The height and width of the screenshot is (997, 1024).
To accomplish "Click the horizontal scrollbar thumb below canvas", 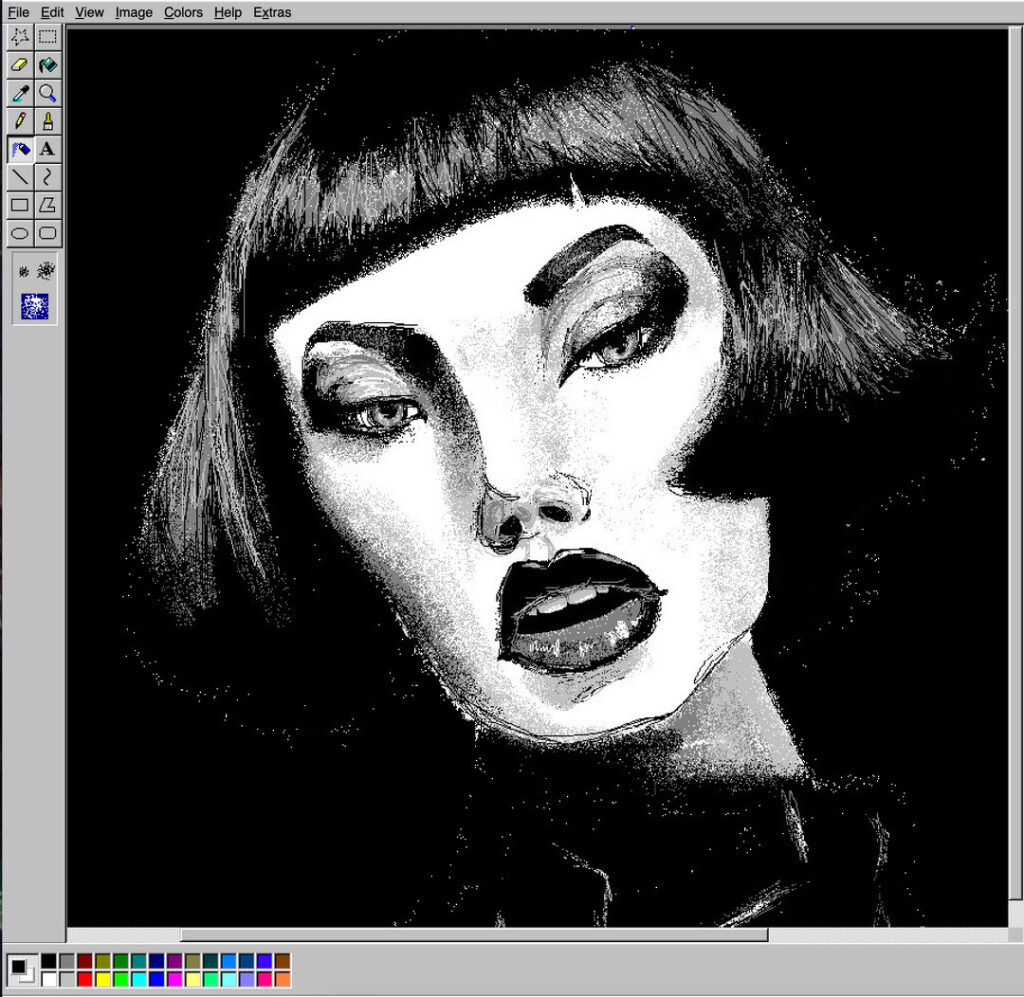I will click(x=473, y=935).
